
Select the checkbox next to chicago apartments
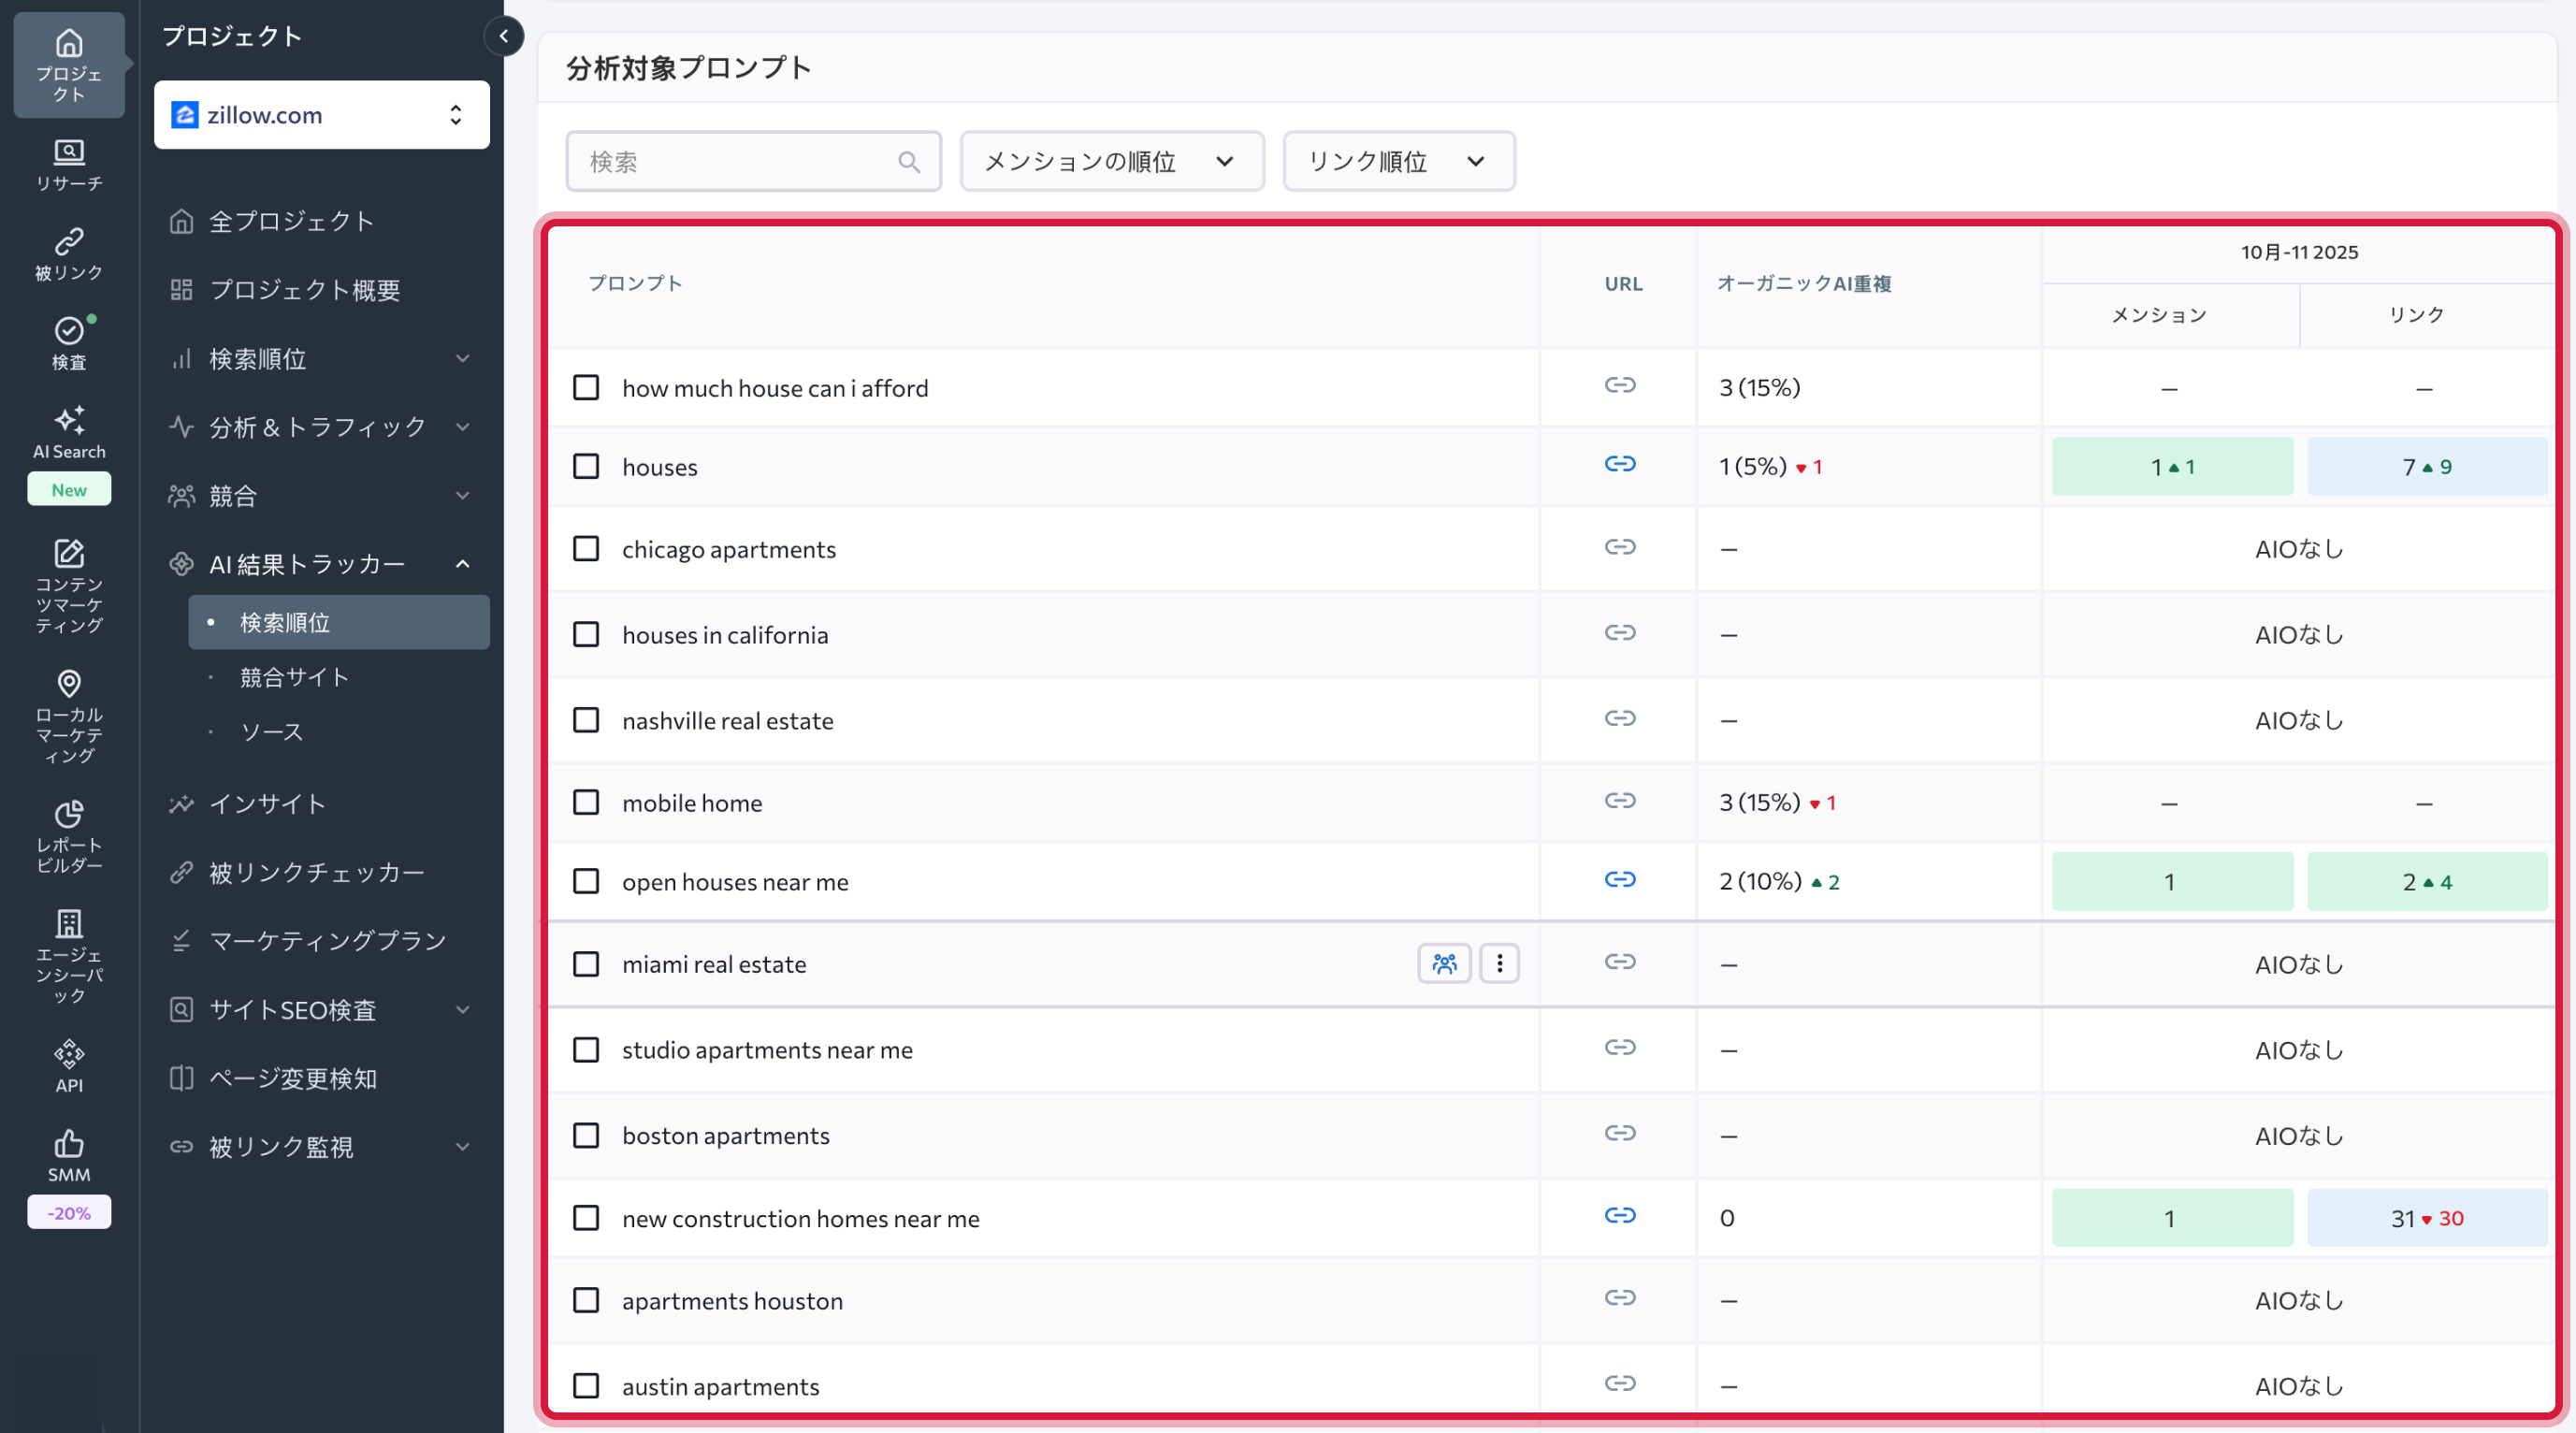point(586,549)
